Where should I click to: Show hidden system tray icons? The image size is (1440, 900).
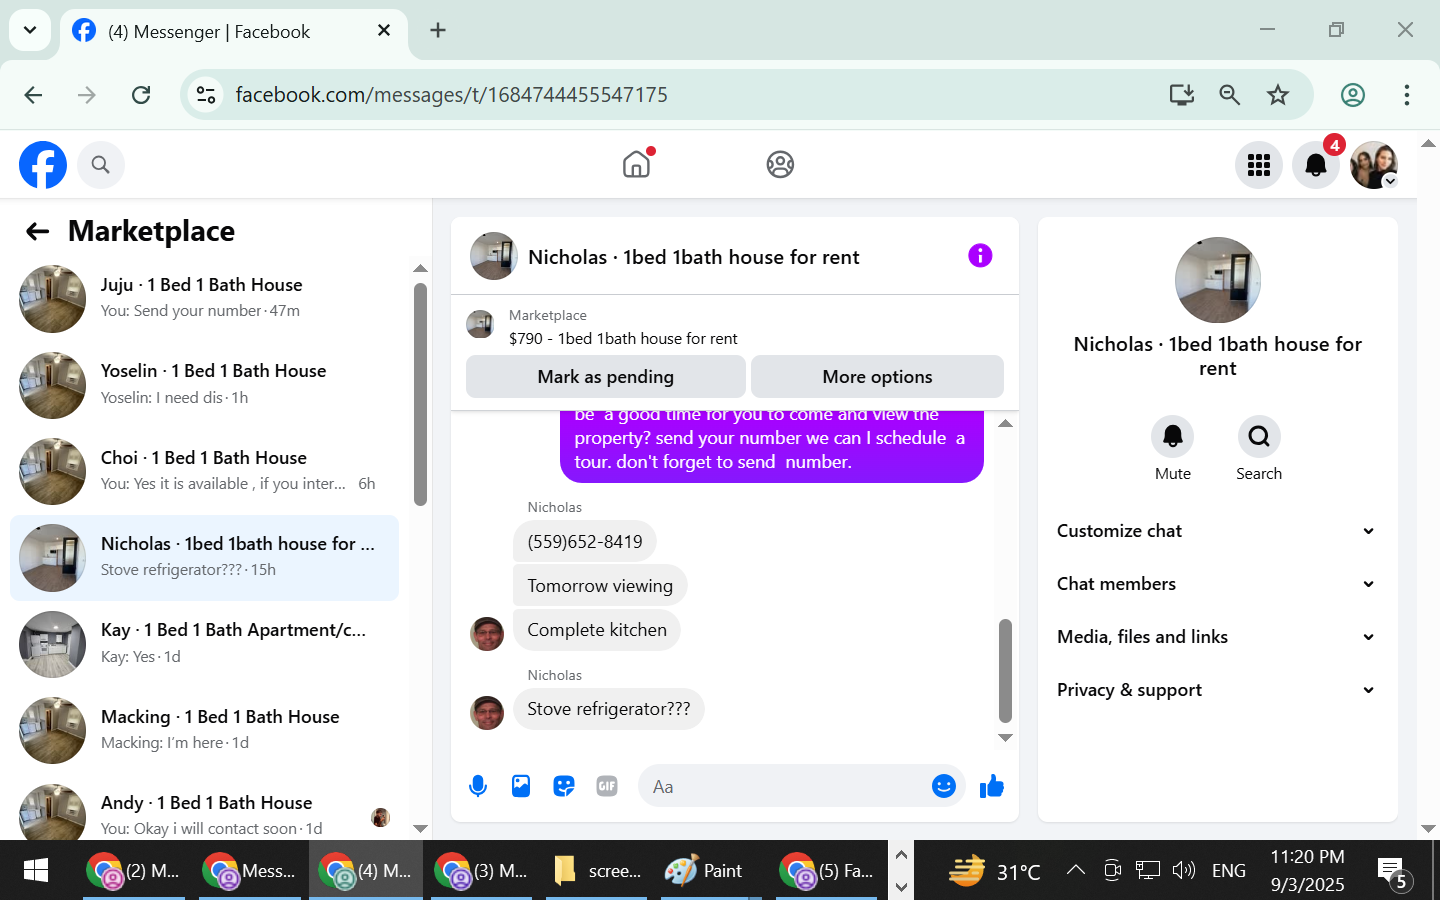point(1076,870)
